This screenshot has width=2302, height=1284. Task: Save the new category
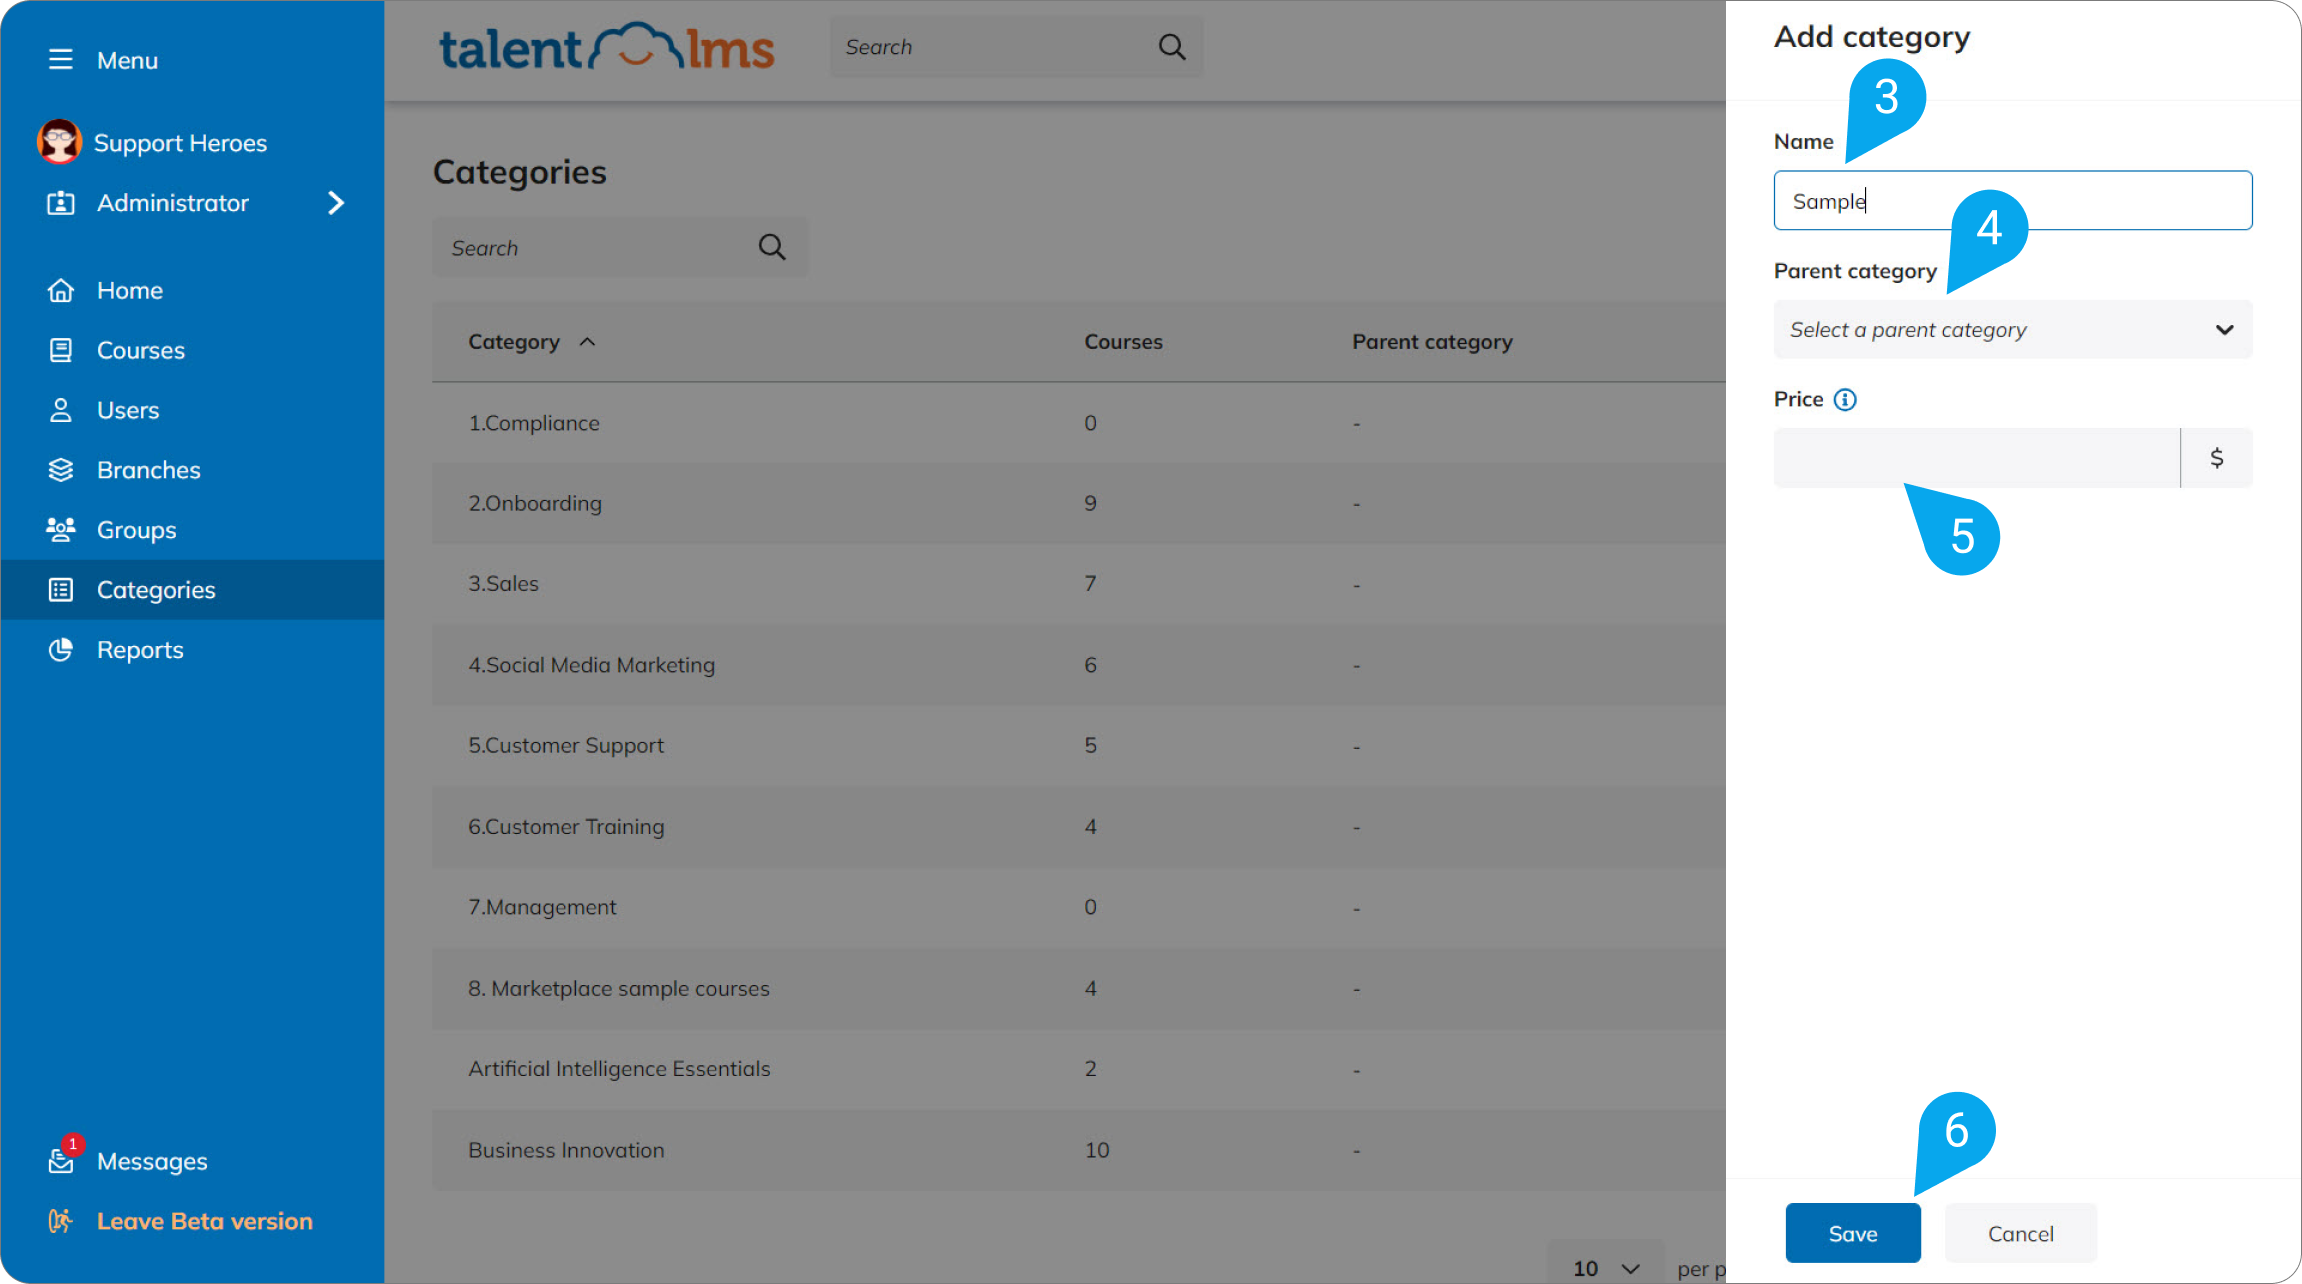coord(1852,1233)
